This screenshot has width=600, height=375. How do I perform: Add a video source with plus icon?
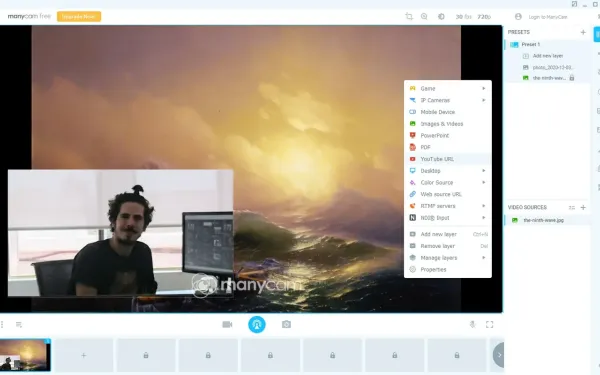(x=583, y=207)
